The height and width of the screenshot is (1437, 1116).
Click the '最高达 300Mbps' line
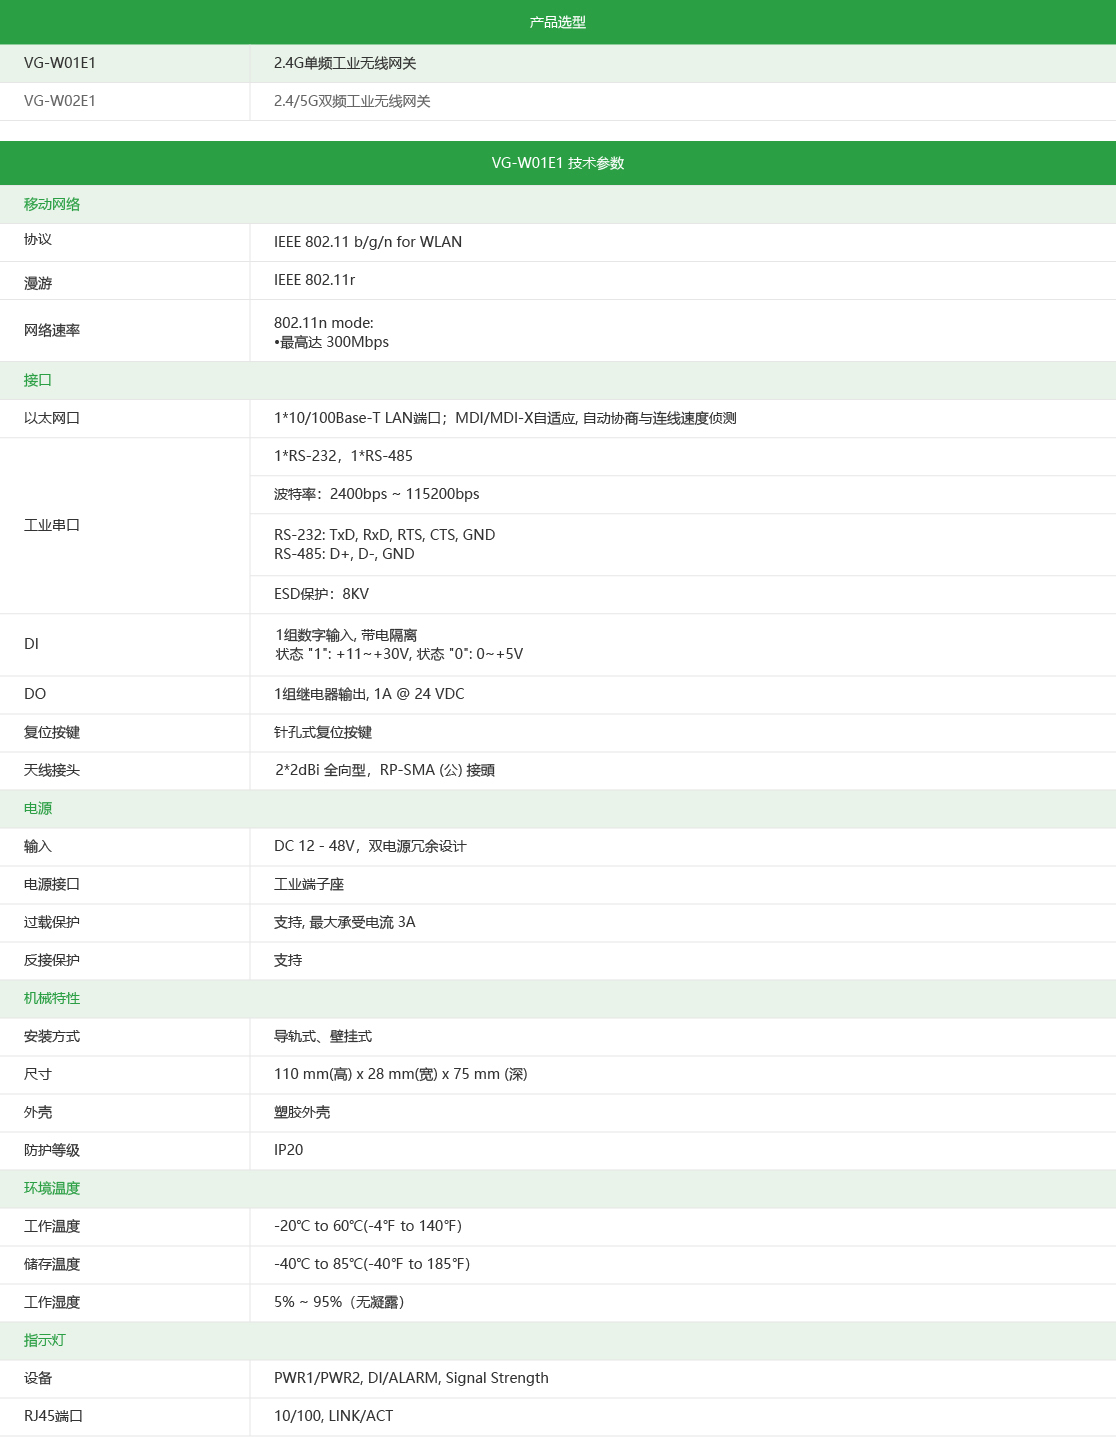point(332,342)
